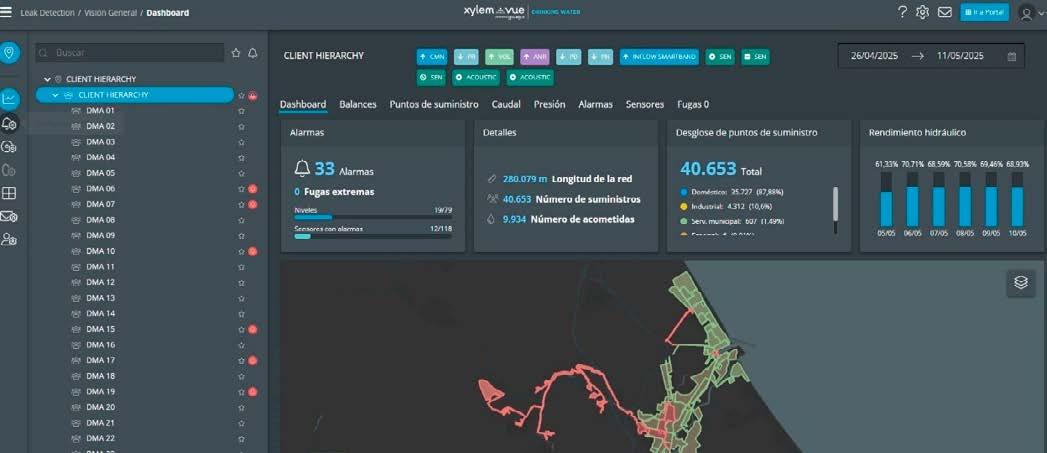Click the analytics line-chart sidebar icon
1047x453 pixels.
(x=9, y=99)
